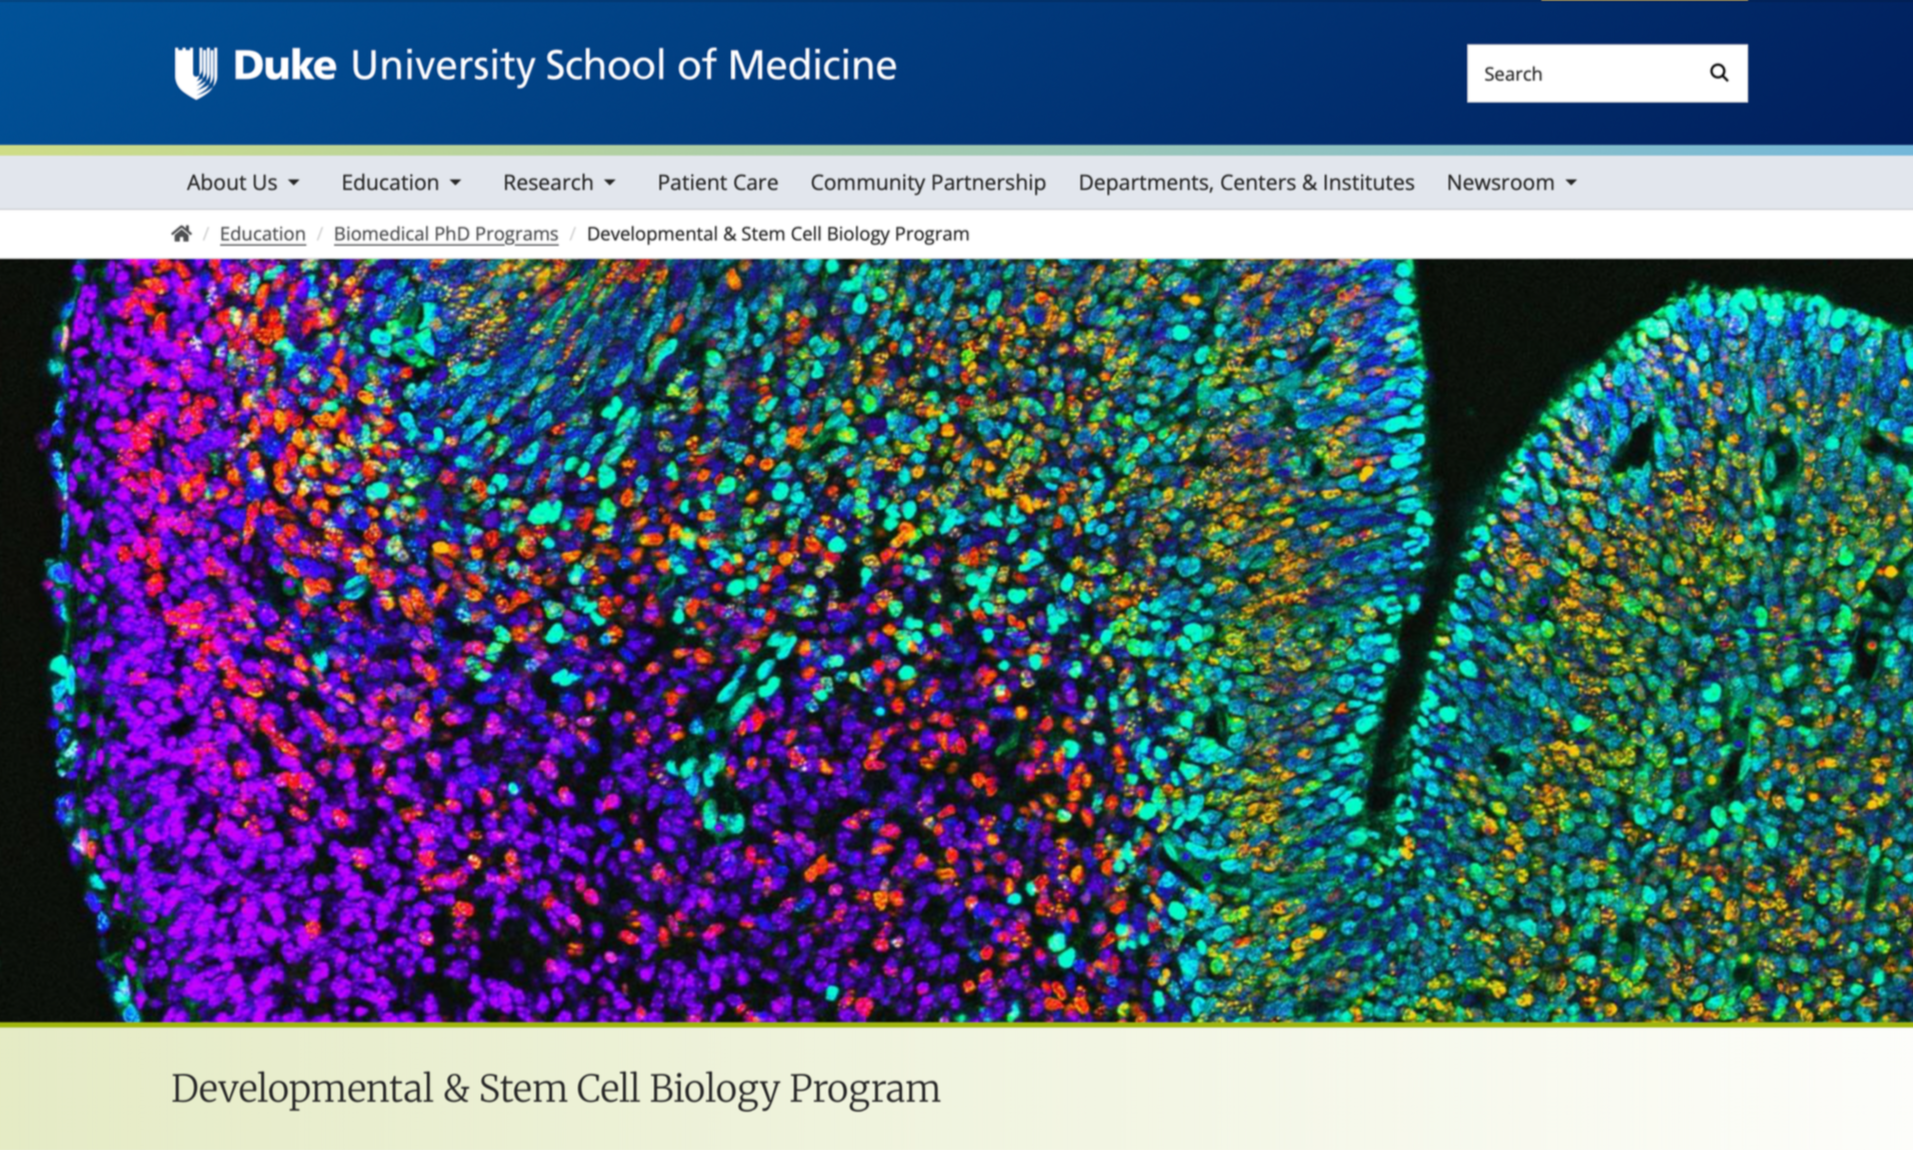Open the About Us dropdown menu
The width and height of the screenshot is (1913, 1150).
pyautogui.click(x=243, y=182)
